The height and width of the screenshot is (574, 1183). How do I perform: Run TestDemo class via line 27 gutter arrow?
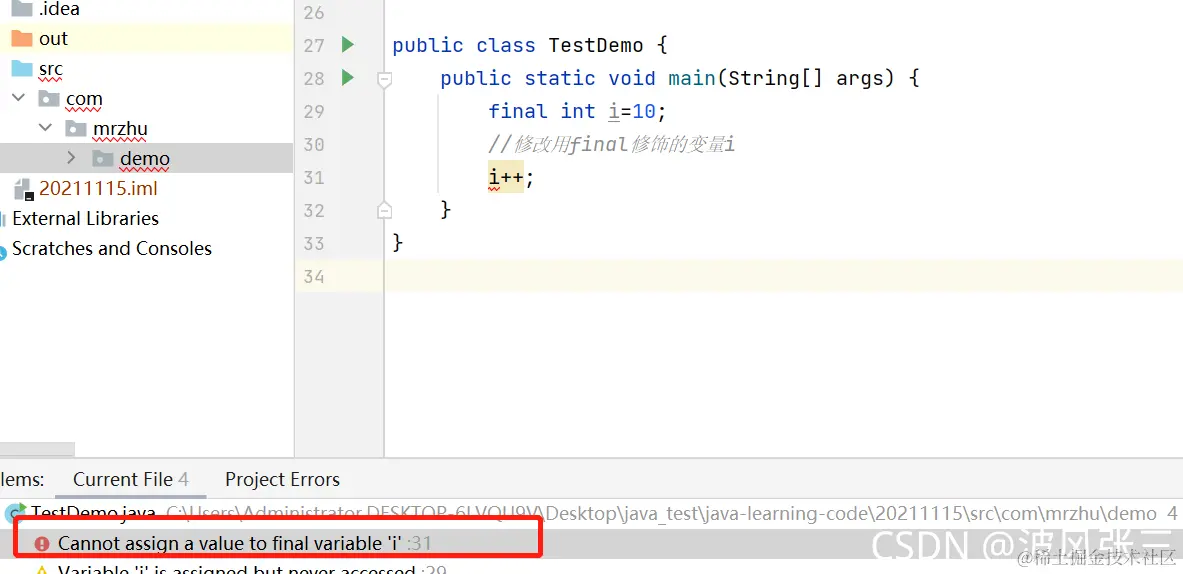[x=347, y=45]
